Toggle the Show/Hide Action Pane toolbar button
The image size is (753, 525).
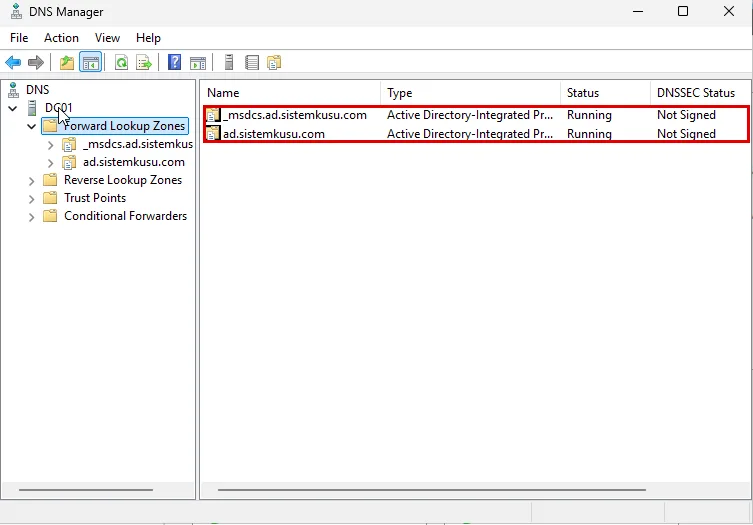198,62
